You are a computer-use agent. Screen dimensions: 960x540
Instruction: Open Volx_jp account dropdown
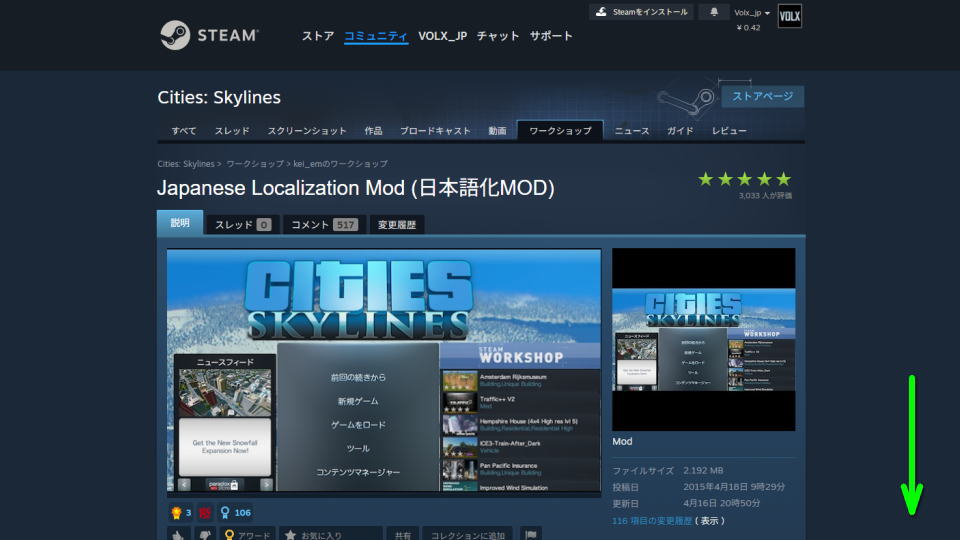752,13
